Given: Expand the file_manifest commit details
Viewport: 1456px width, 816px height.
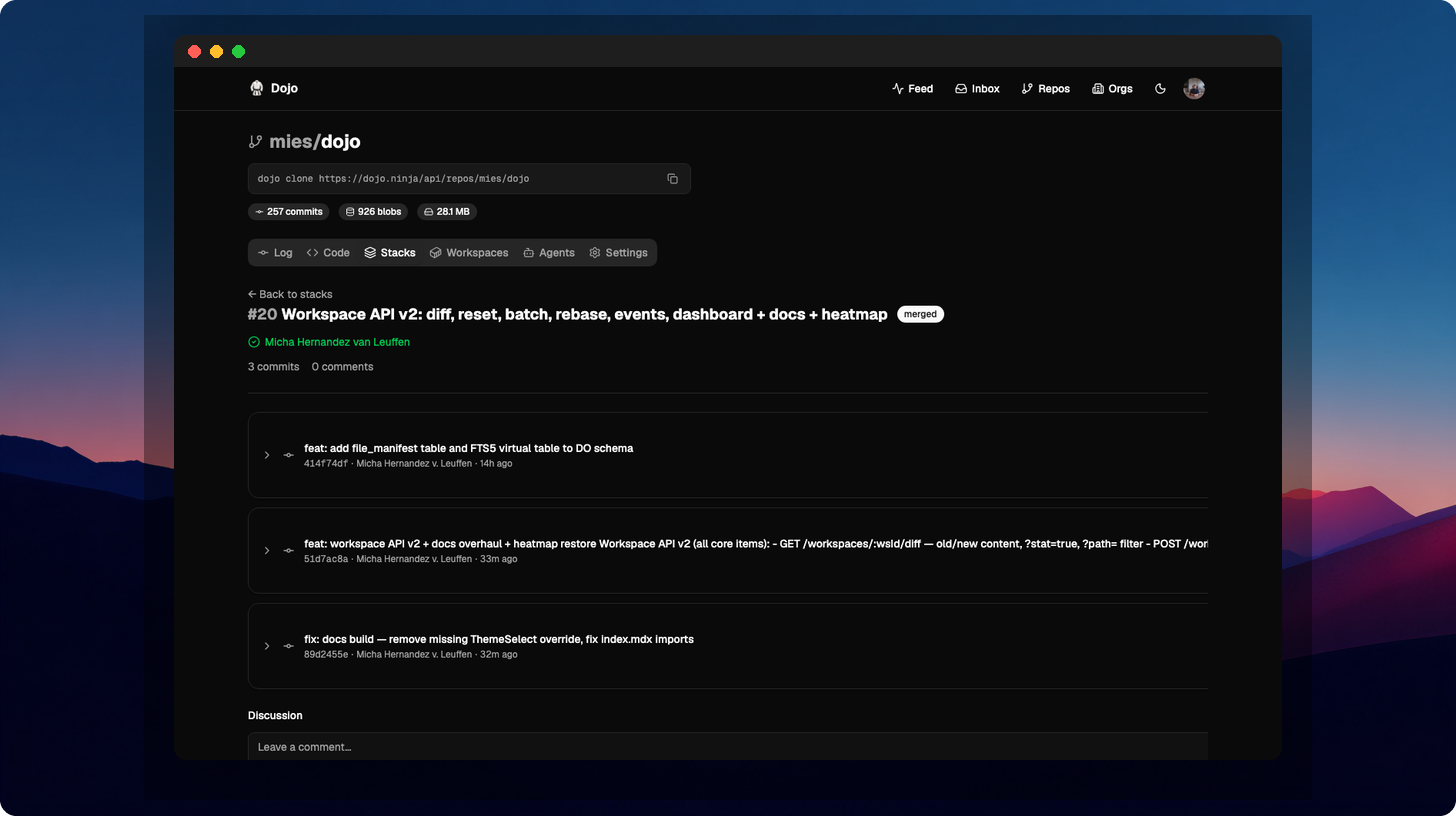Looking at the screenshot, I should point(266,455).
